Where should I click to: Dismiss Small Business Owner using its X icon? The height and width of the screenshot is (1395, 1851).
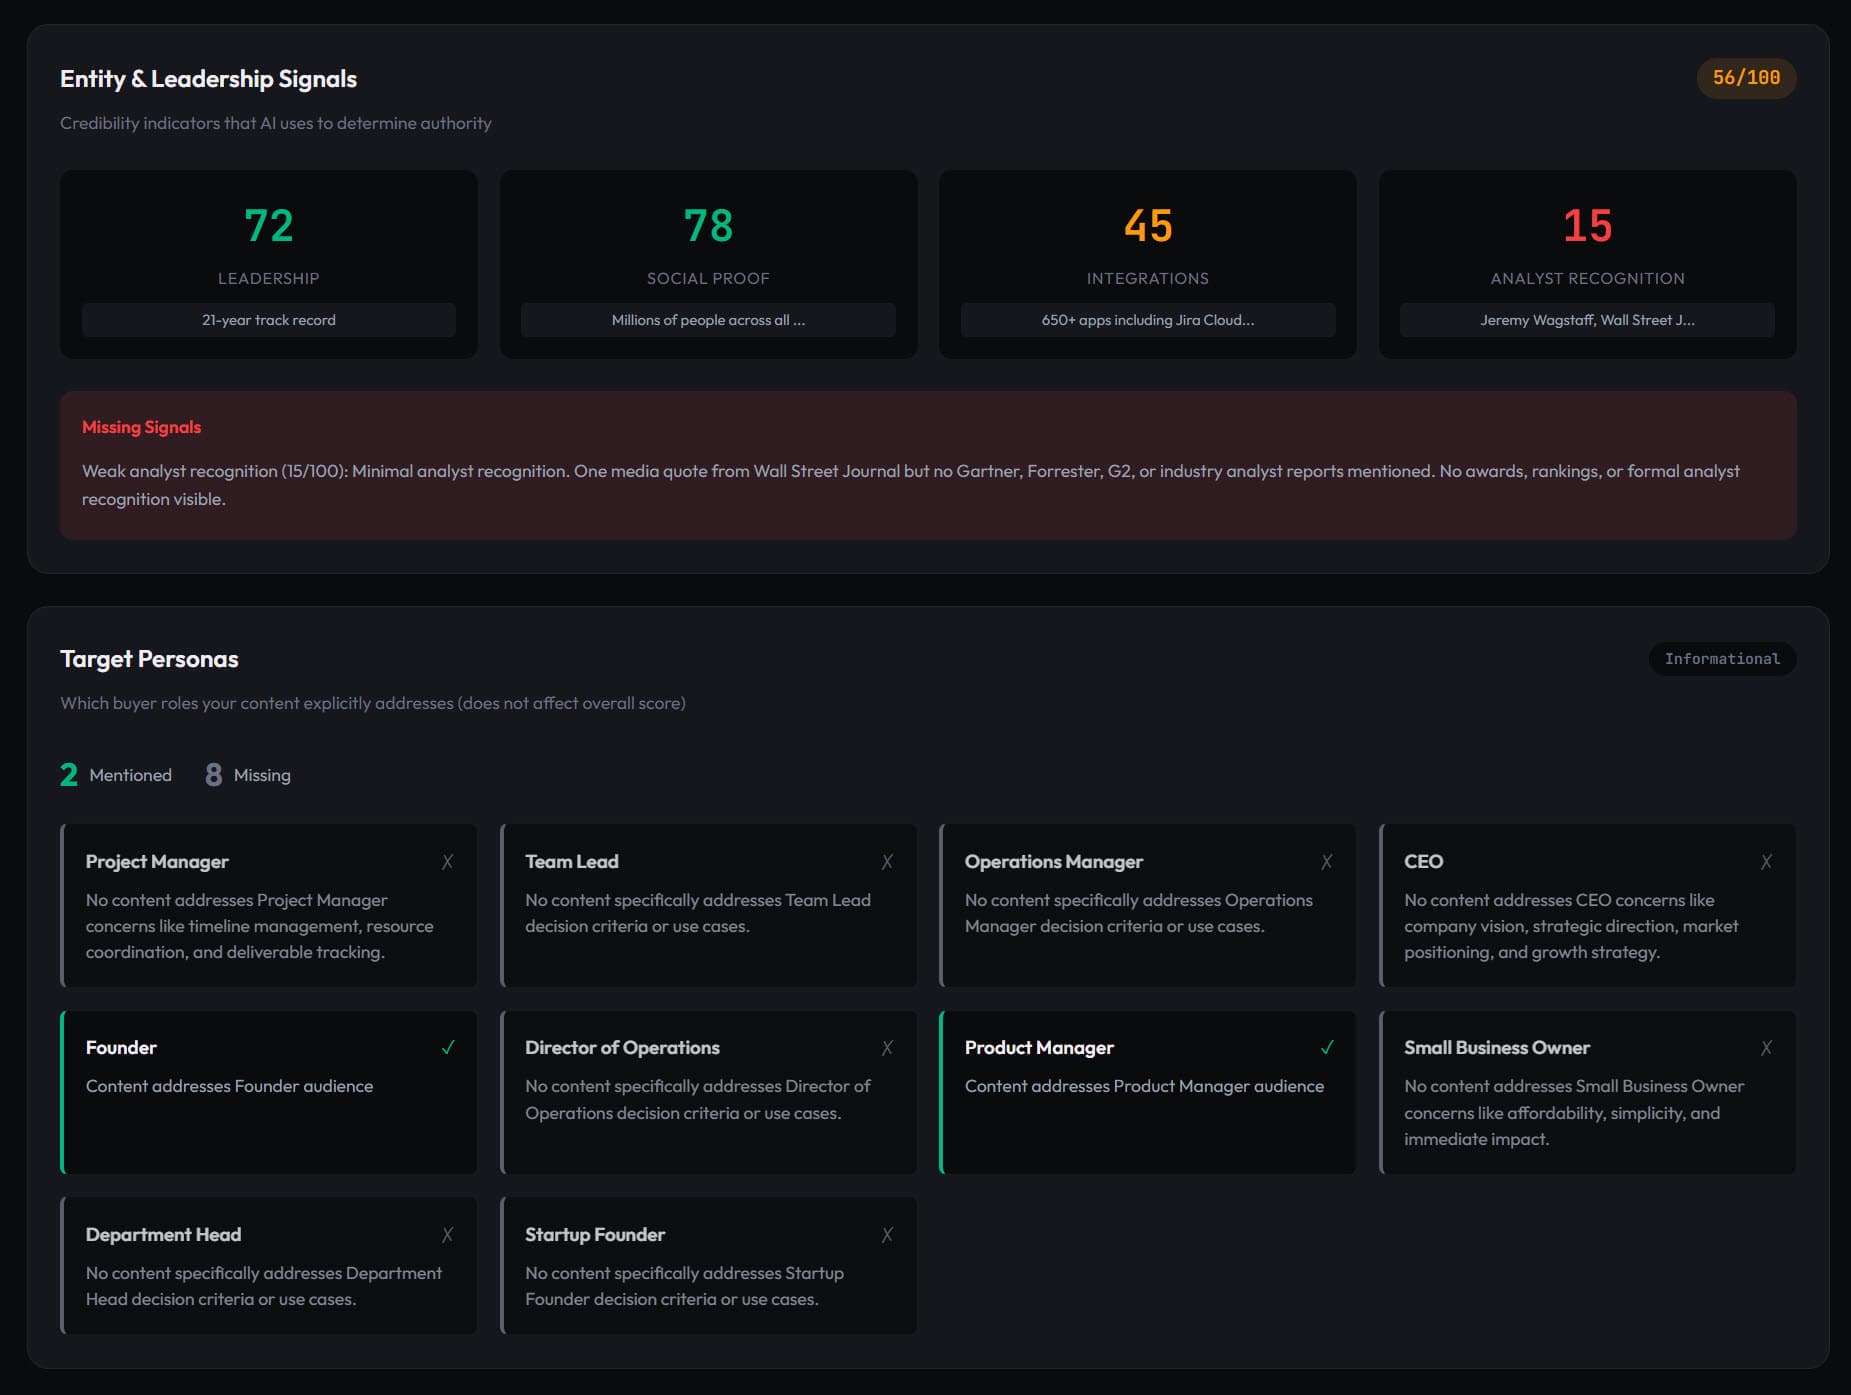point(1767,1048)
